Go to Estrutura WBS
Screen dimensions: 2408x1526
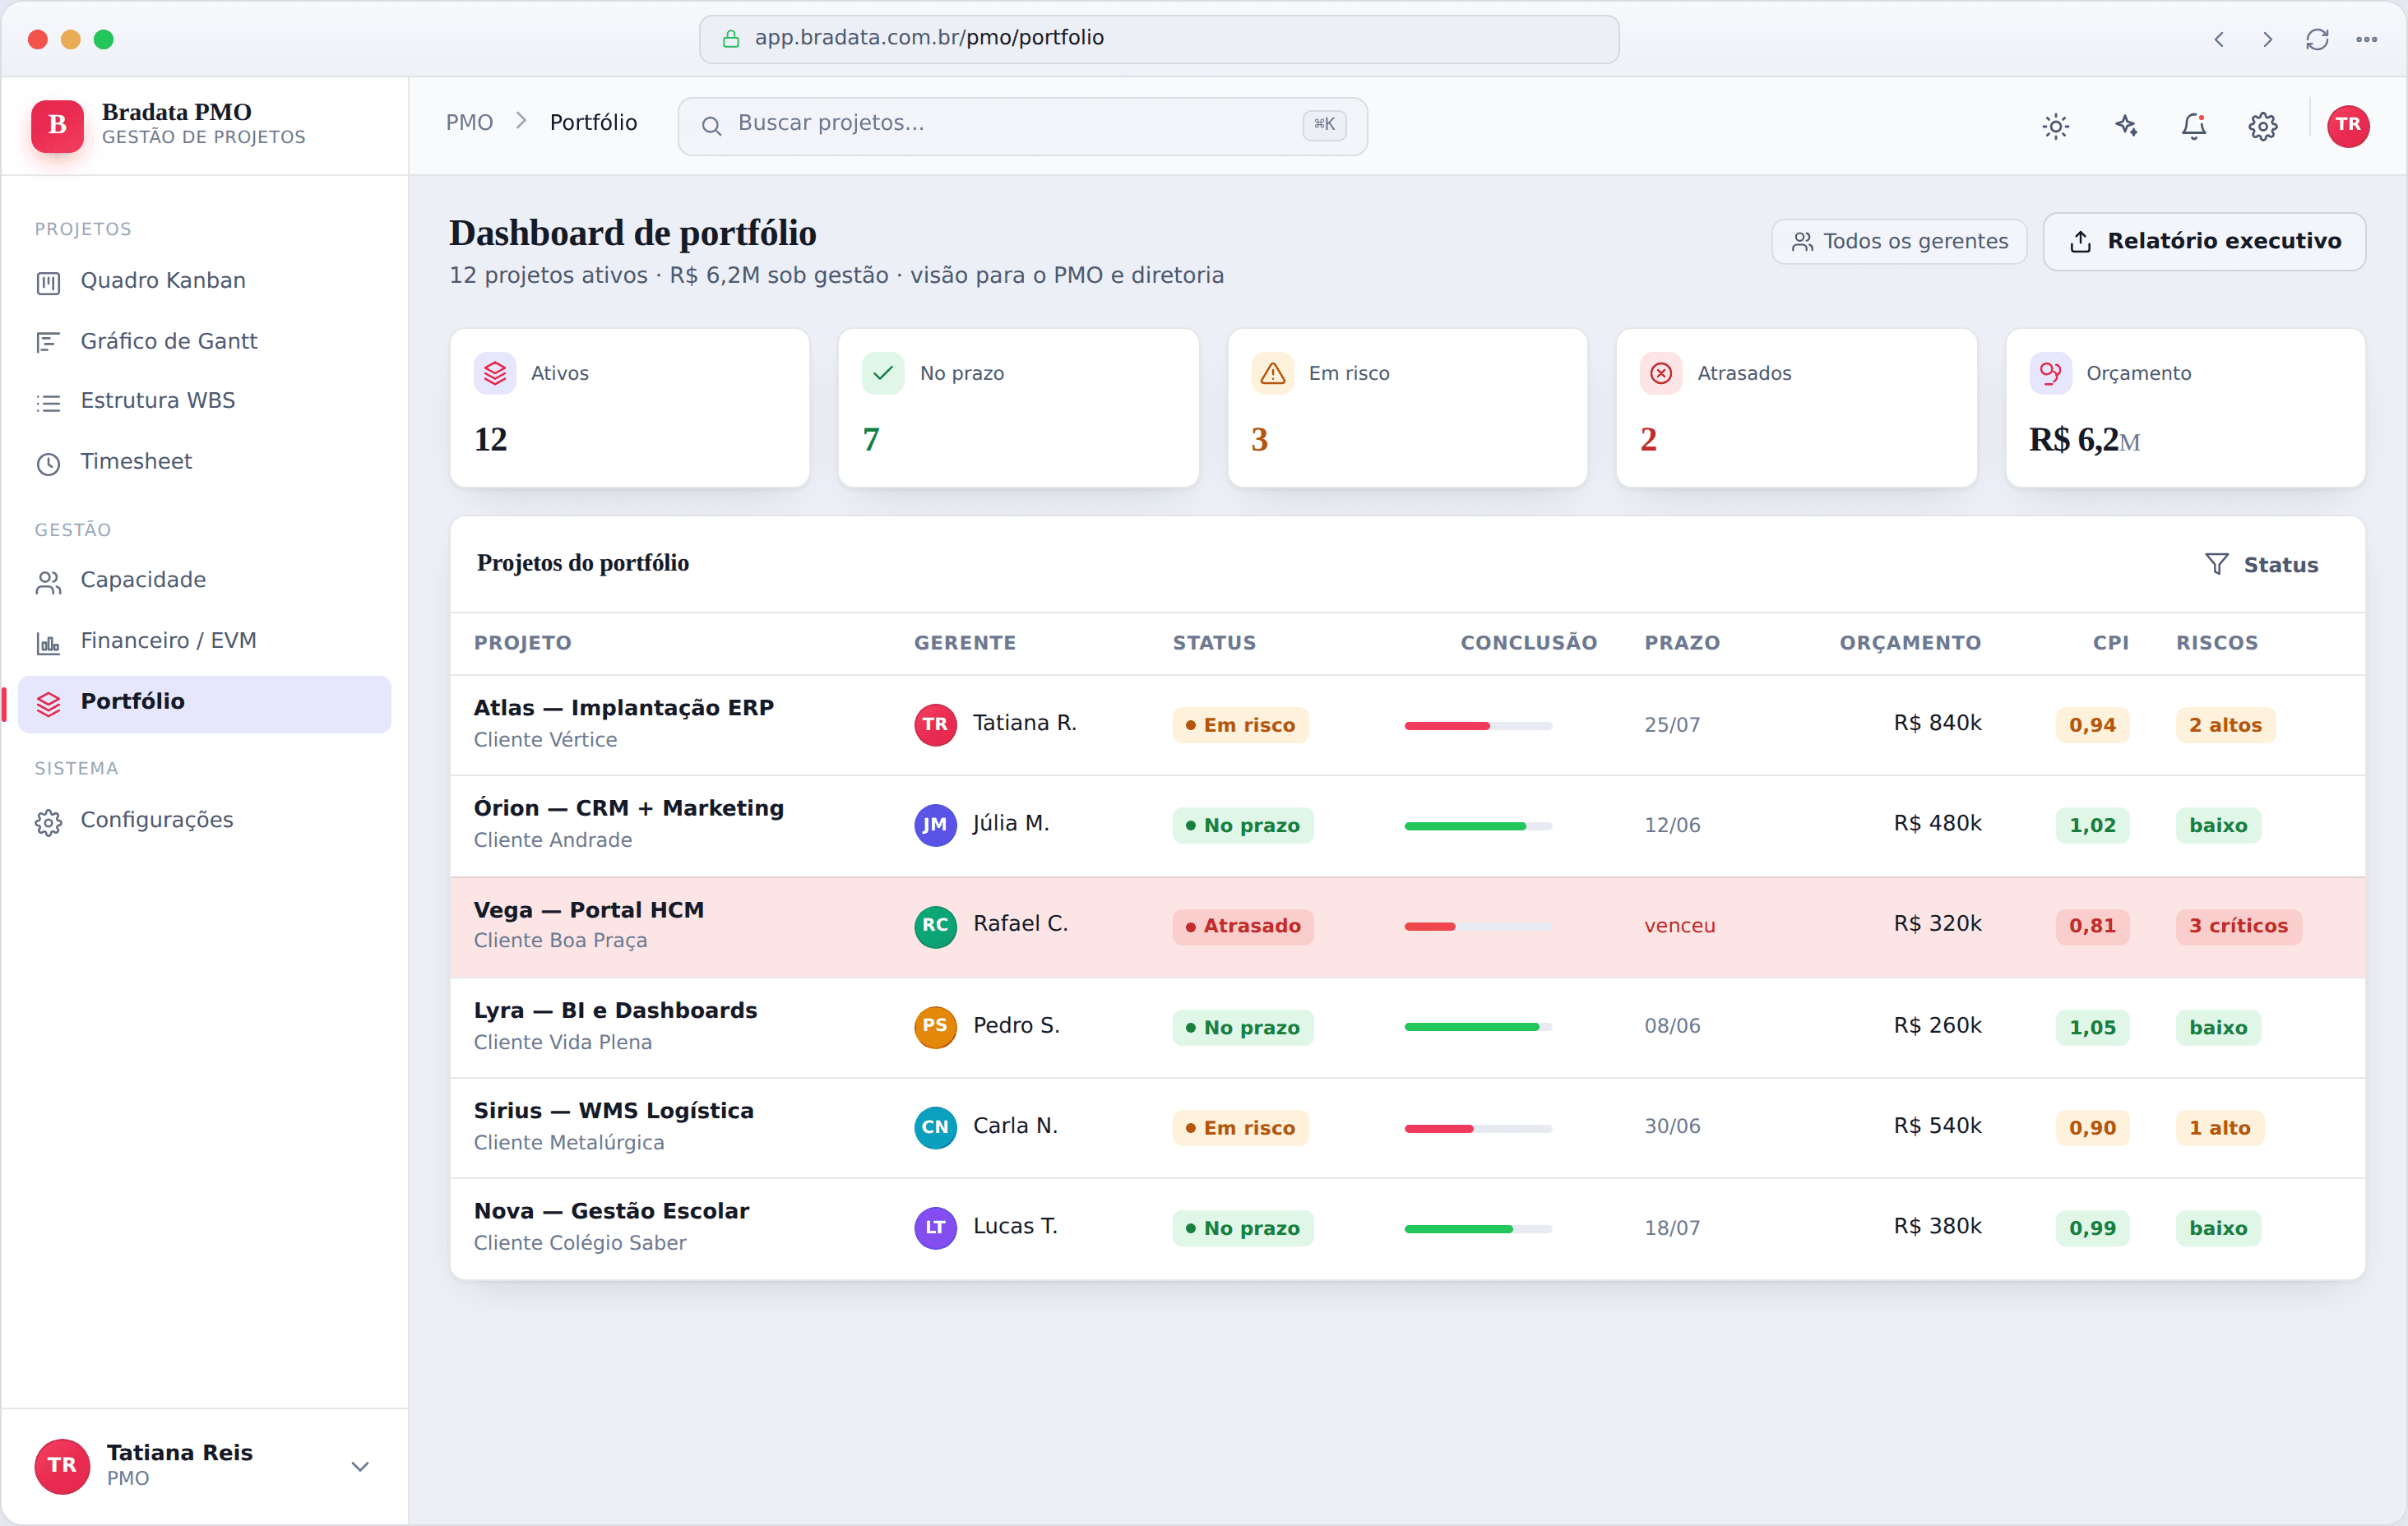point(204,401)
